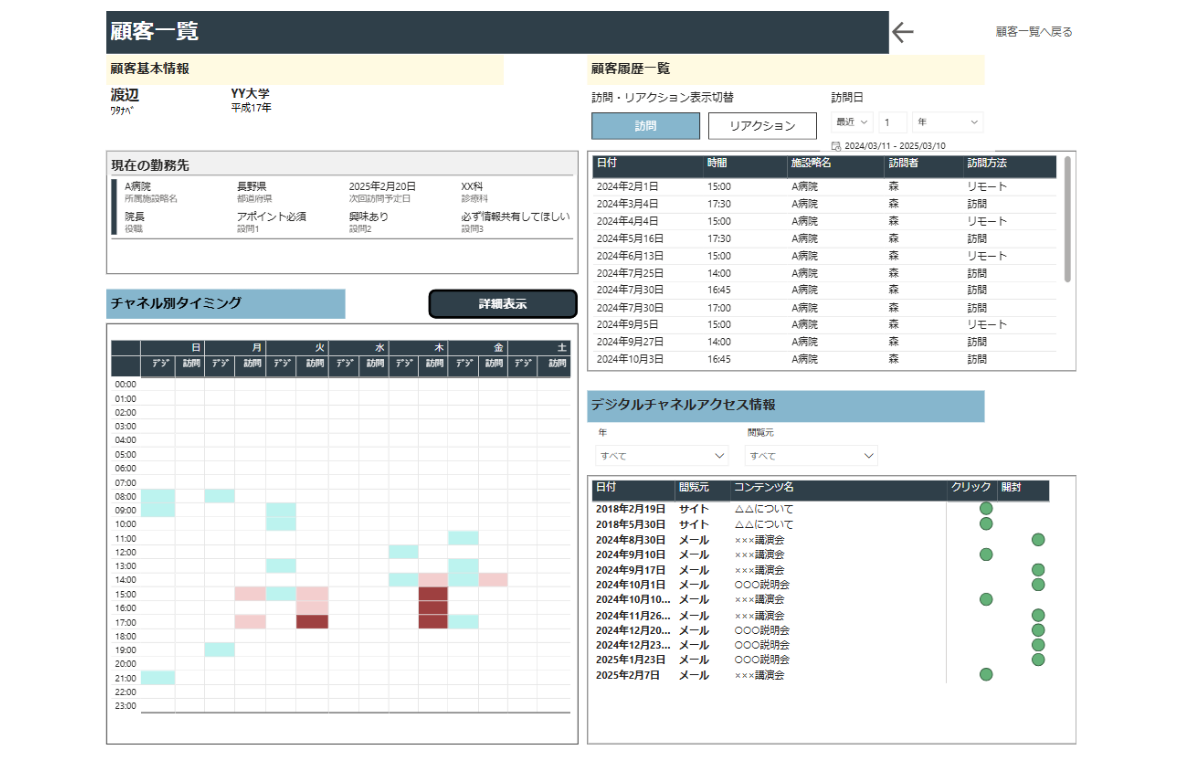Click next visit date 2025年2月20日
Viewport: 1180px width, 760px height.
(382, 186)
